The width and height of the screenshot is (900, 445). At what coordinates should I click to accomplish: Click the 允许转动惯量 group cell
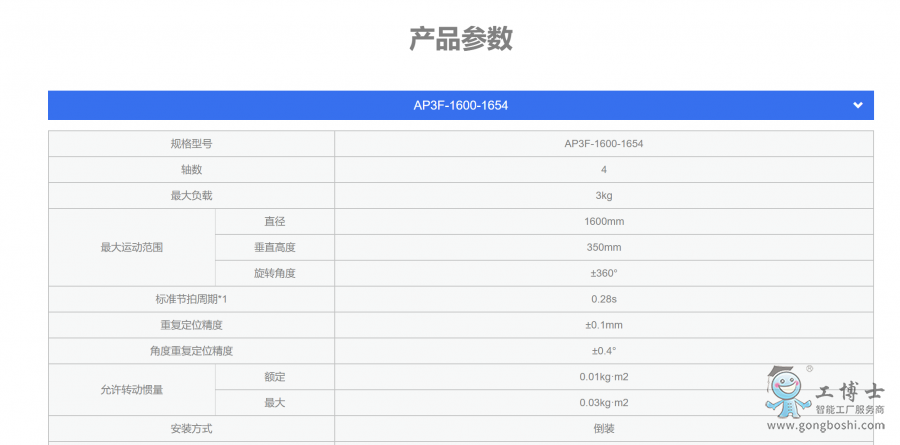(x=131, y=390)
